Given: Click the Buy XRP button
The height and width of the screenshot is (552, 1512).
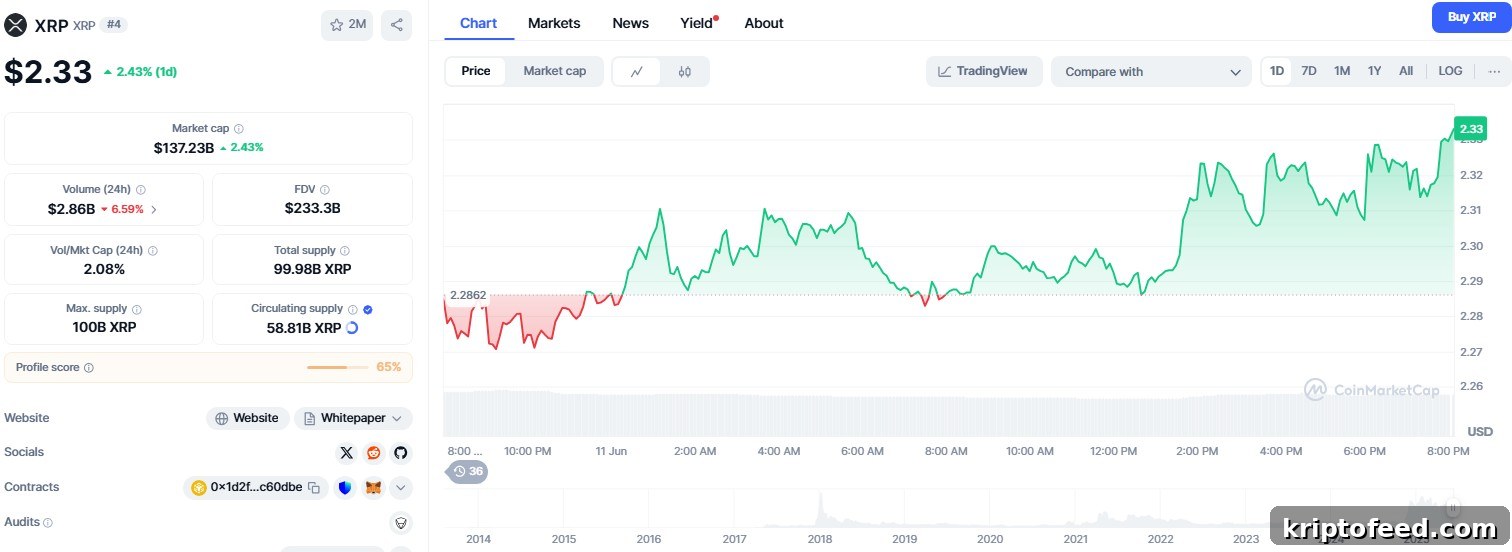Looking at the screenshot, I should click(1472, 17).
